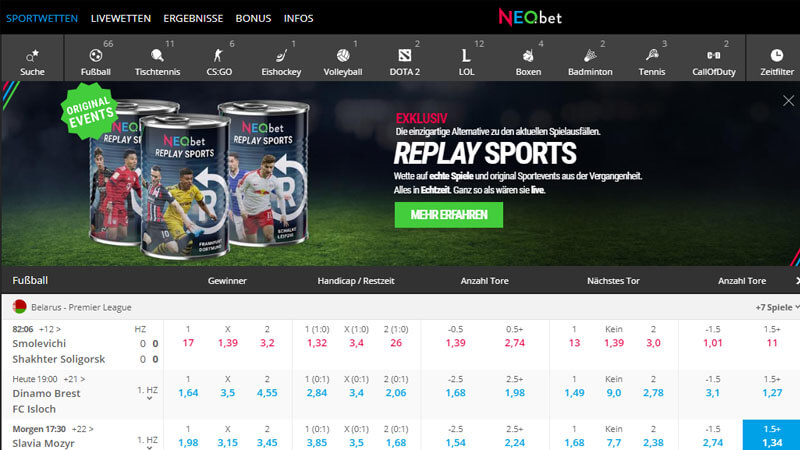
Task: Click the Gewinner column header
Action: pyautogui.click(x=227, y=281)
